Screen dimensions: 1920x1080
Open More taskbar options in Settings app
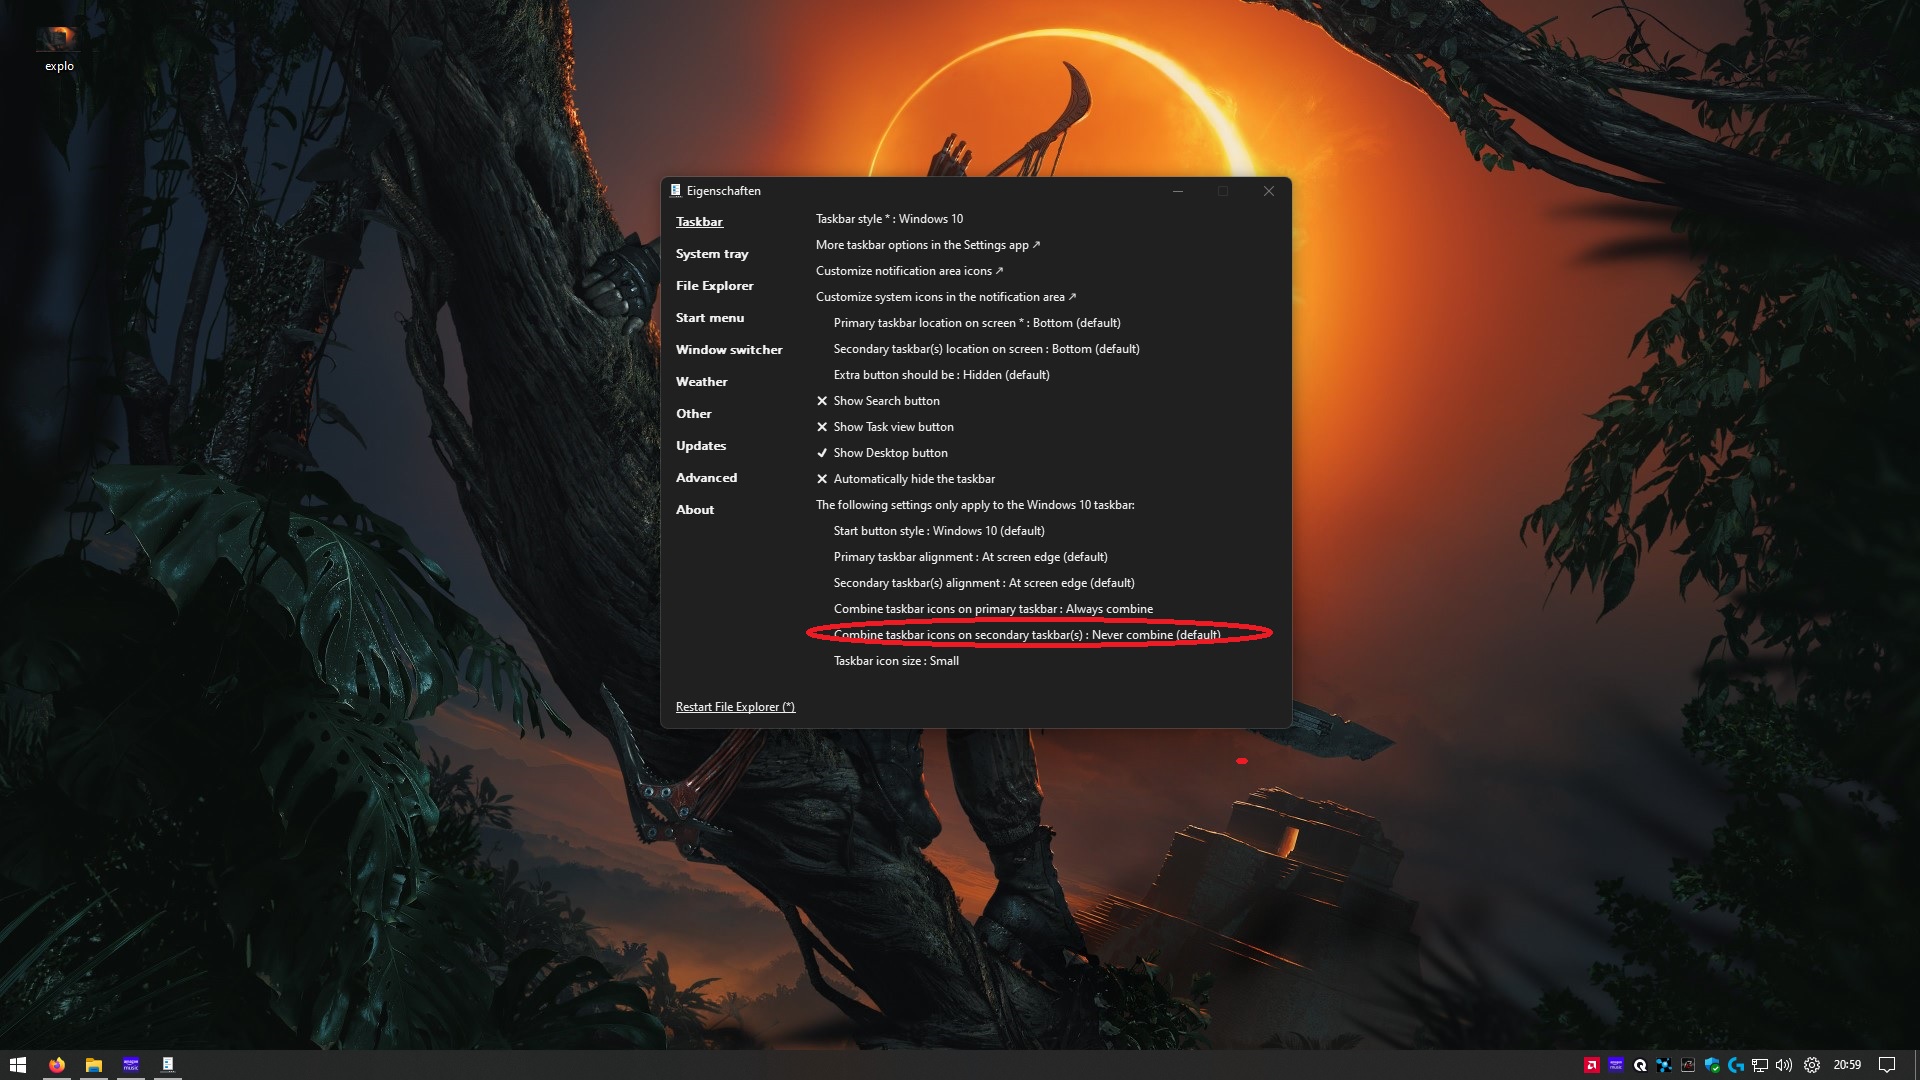927,245
